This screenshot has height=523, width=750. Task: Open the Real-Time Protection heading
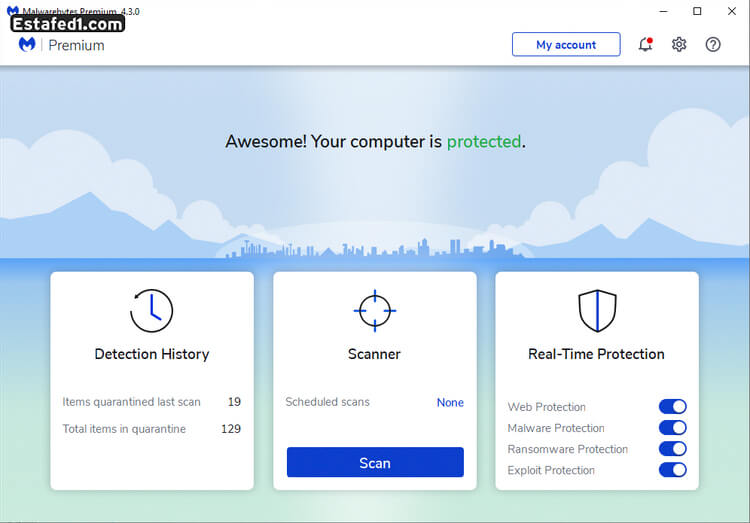pyautogui.click(x=597, y=354)
